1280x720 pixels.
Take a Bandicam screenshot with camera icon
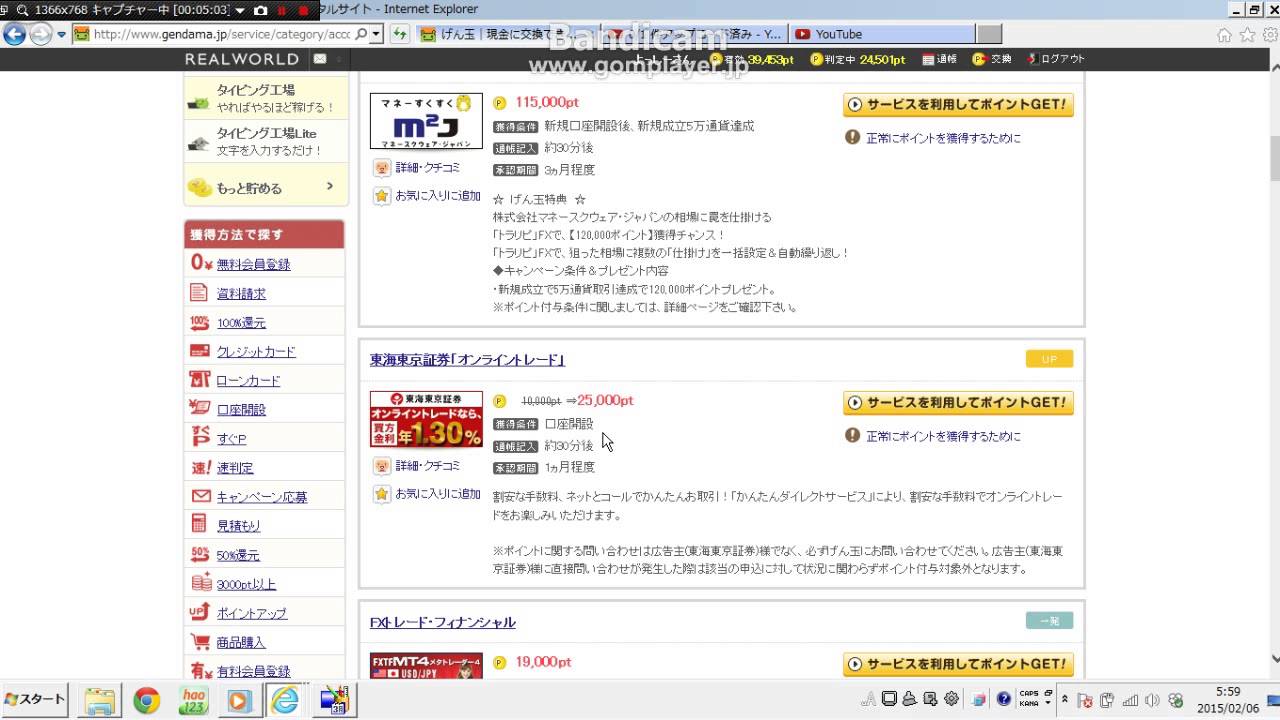[260, 10]
